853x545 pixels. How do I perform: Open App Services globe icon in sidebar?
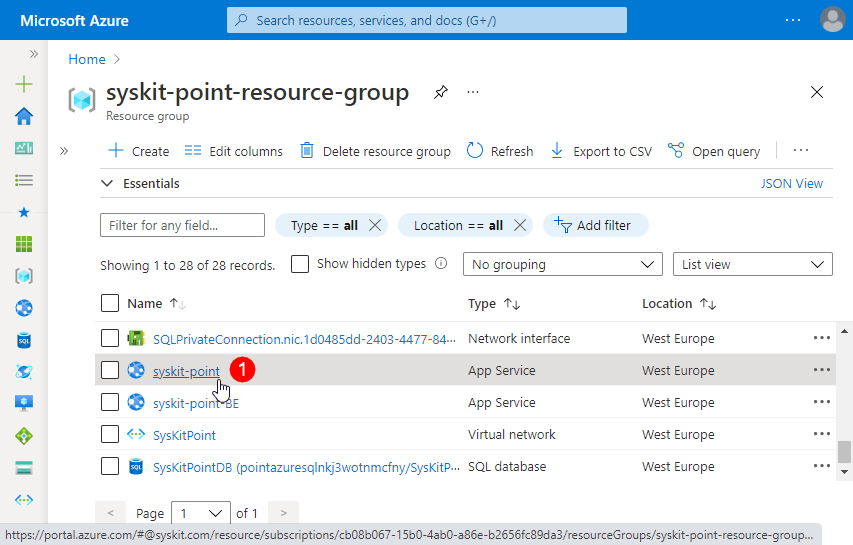(24, 308)
